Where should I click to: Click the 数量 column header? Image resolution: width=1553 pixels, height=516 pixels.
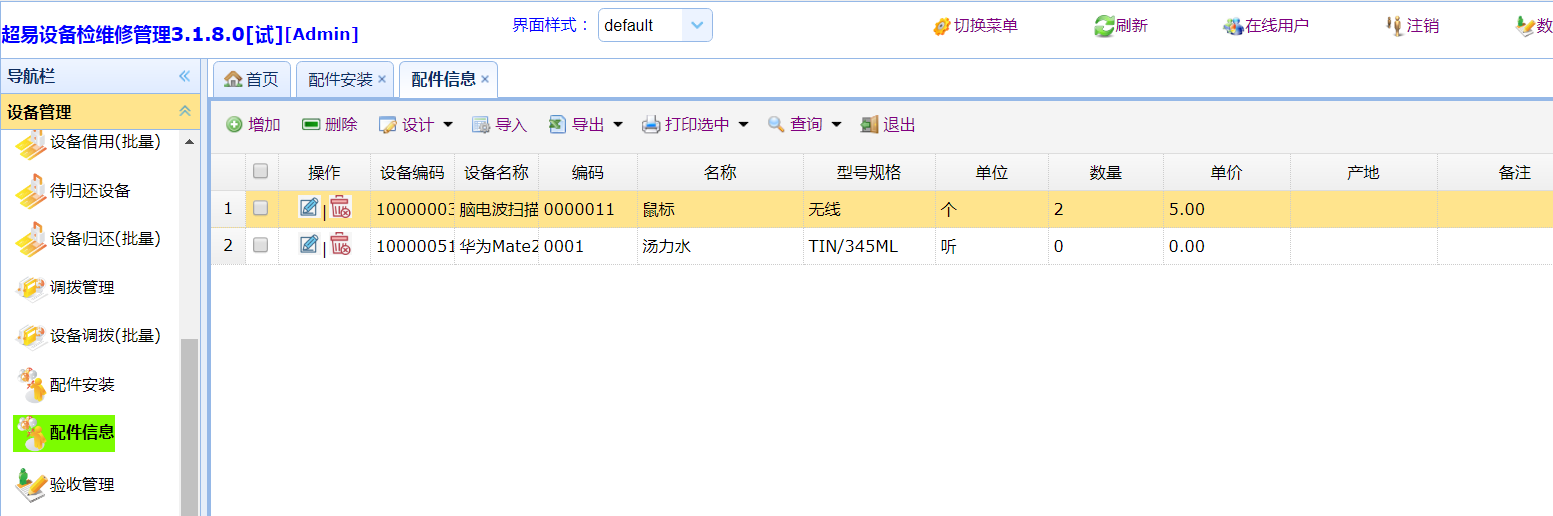point(1105,172)
